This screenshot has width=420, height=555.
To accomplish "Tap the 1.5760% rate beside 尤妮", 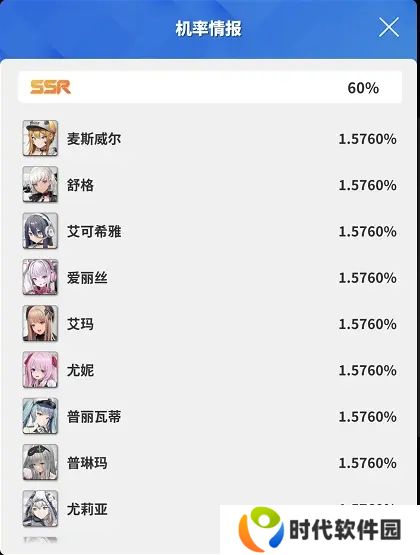I will coord(367,371).
